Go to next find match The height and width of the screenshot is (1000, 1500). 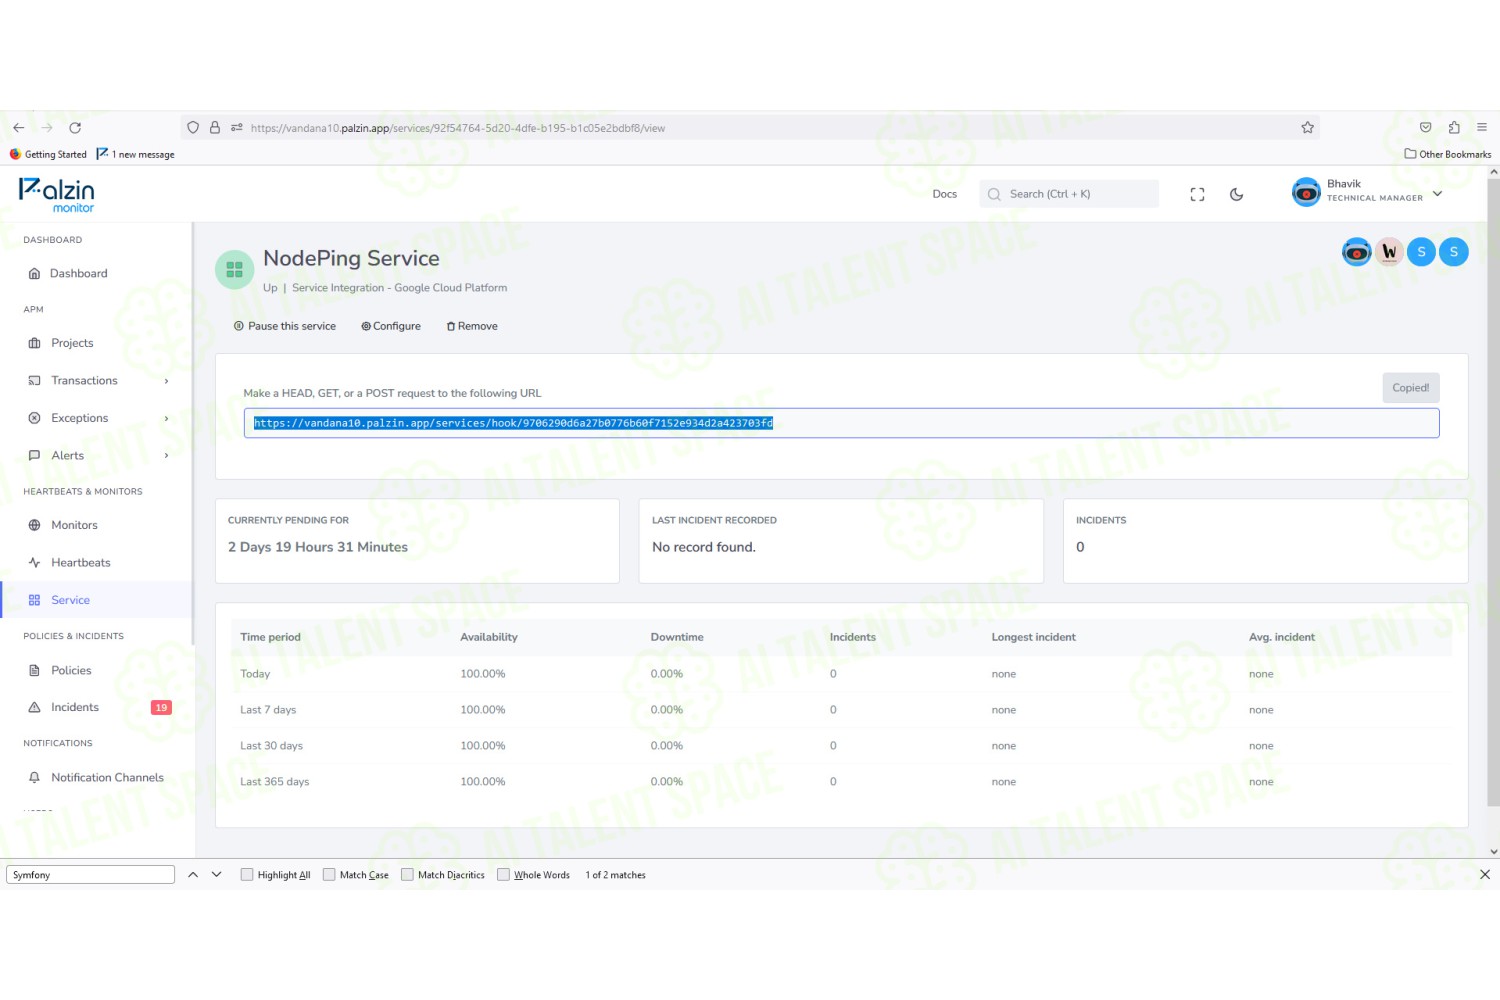(x=216, y=875)
